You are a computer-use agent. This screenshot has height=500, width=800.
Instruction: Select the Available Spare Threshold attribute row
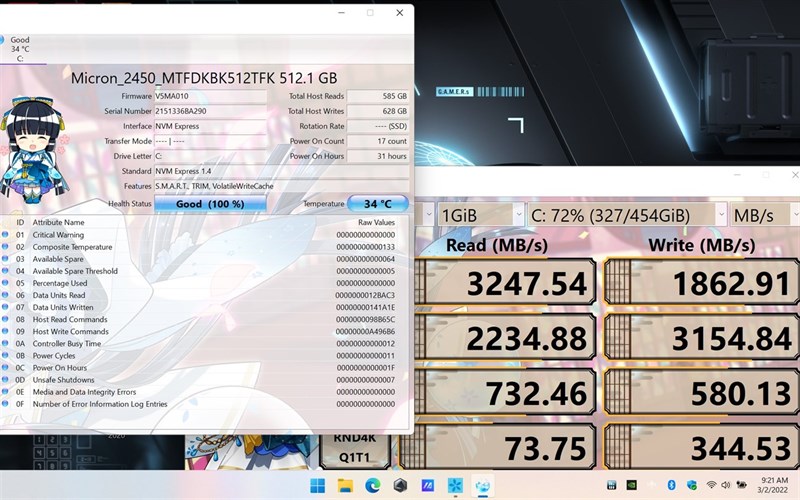(x=204, y=271)
